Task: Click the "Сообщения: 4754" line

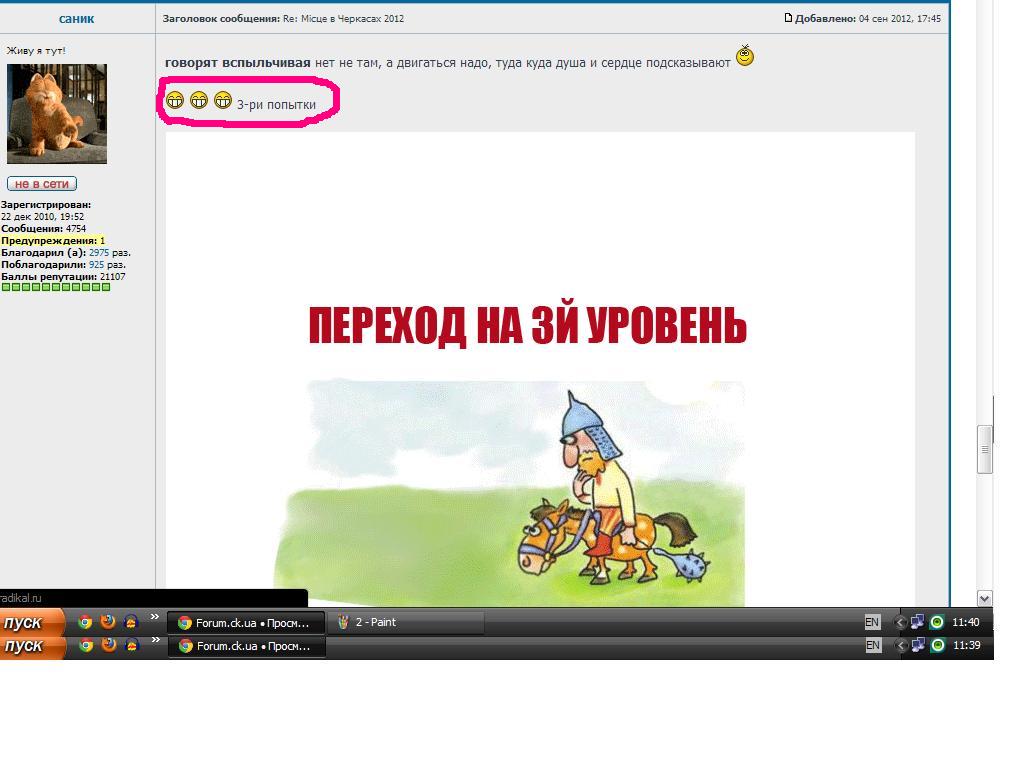Action: pyautogui.click(x=44, y=229)
